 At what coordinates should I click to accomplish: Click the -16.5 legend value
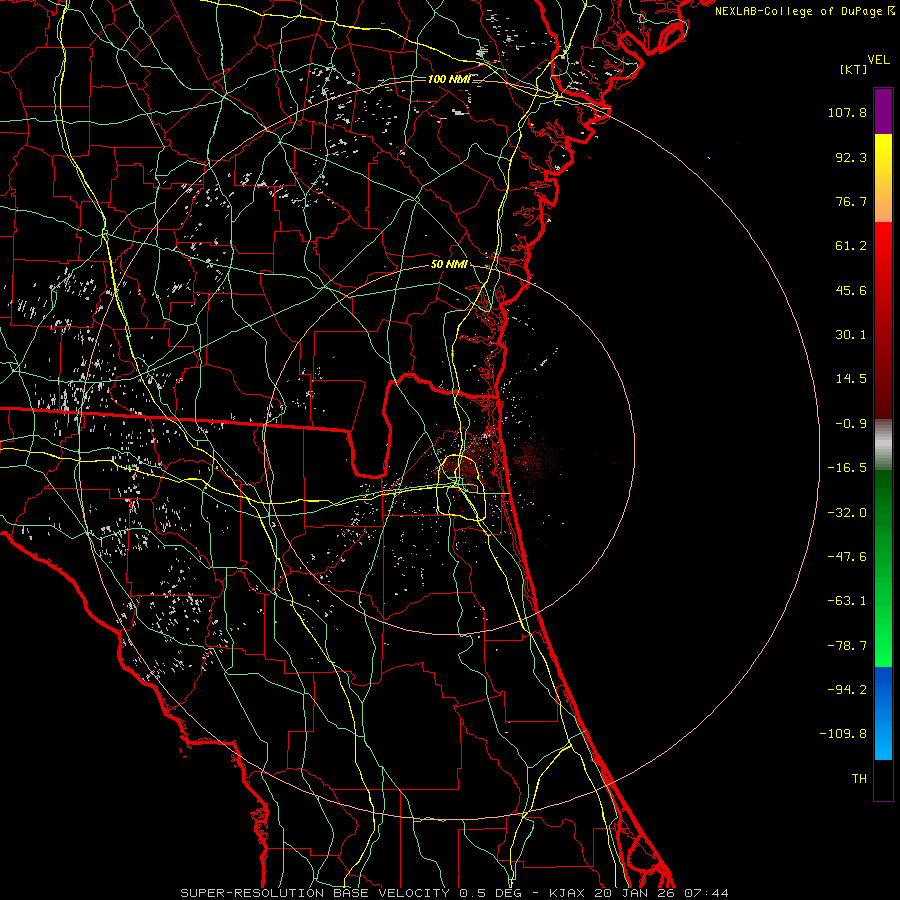click(x=847, y=468)
